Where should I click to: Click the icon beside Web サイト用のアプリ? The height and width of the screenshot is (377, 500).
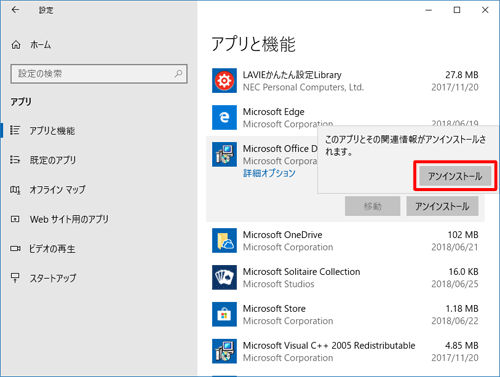pyautogui.click(x=15, y=219)
